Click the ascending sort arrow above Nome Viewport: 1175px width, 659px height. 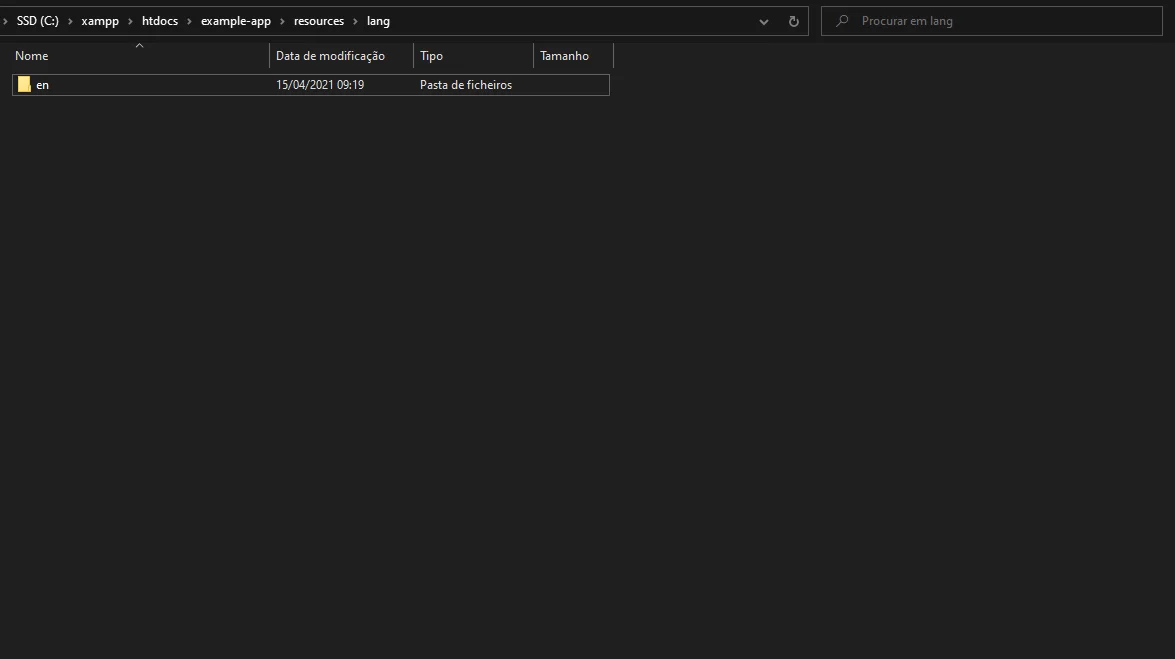(138, 46)
